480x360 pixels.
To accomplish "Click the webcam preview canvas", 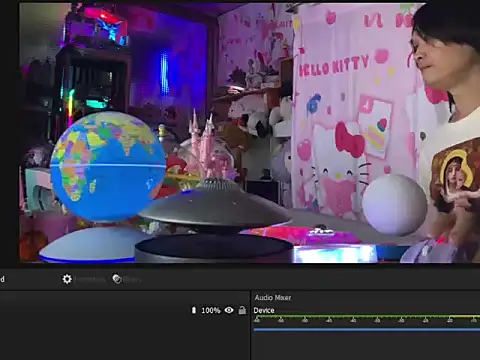I will (249, 133).
